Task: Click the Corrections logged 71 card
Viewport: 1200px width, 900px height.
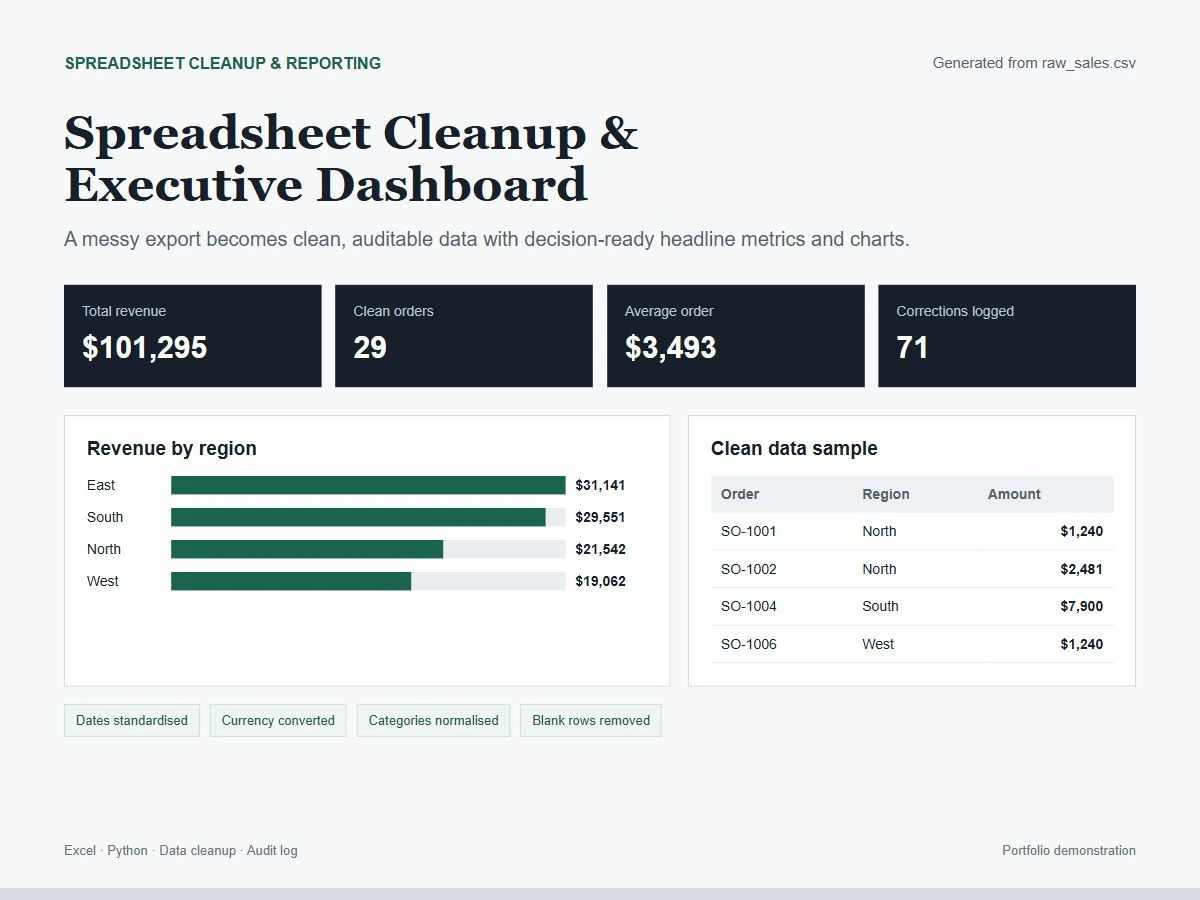Action: (1007, 336)
